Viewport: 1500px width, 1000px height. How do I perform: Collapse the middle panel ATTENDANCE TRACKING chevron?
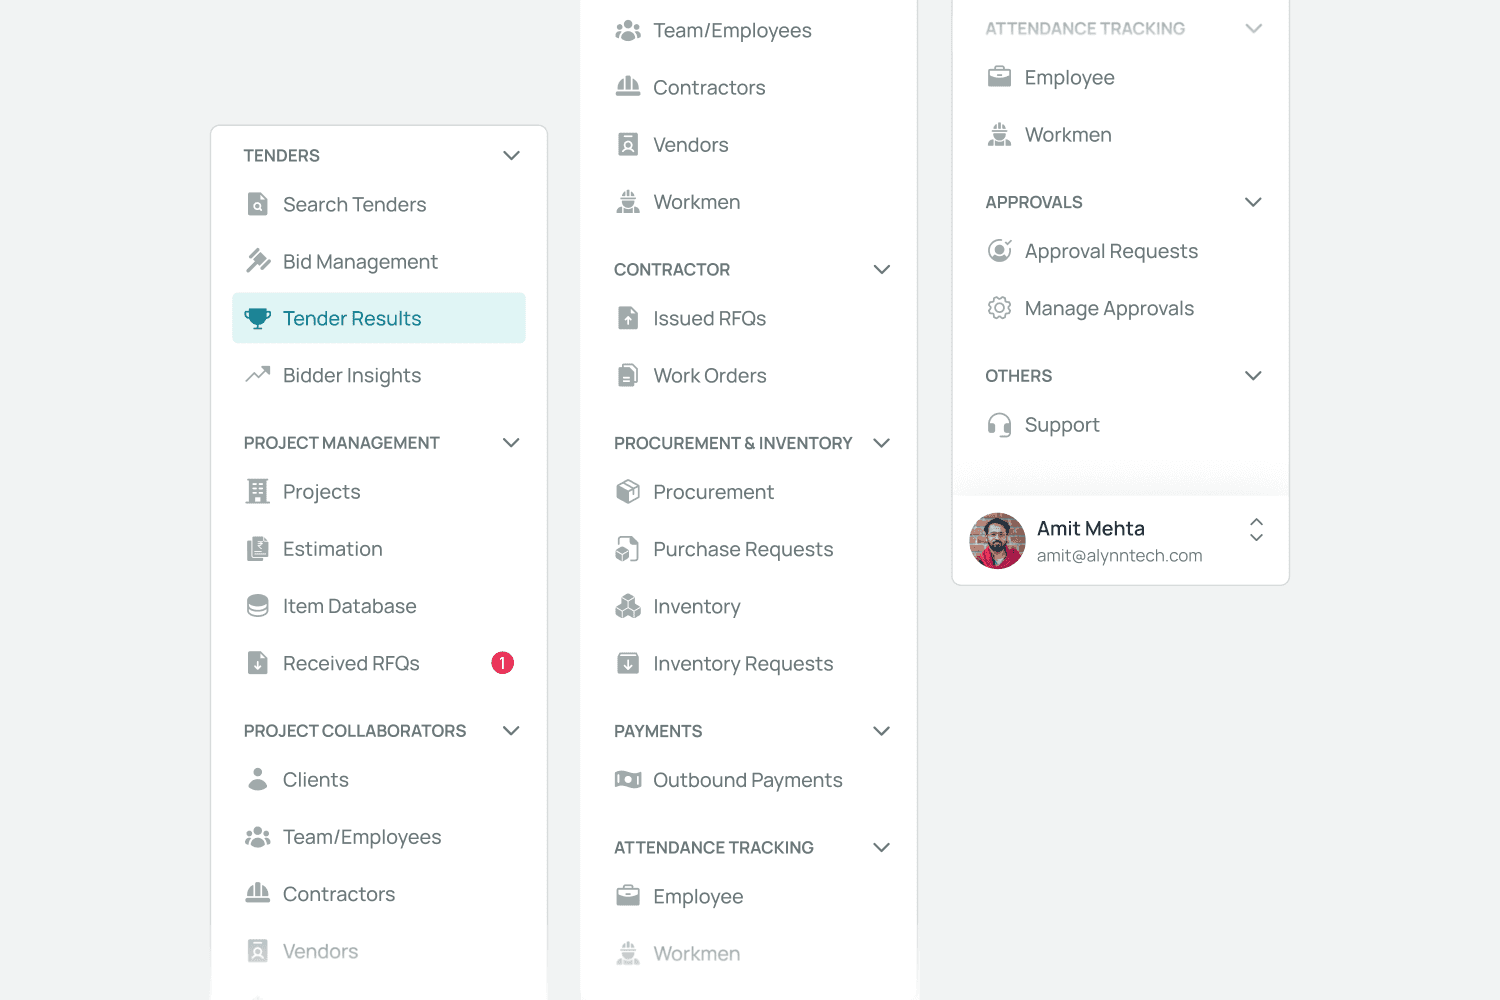click(x=881, y=847)
